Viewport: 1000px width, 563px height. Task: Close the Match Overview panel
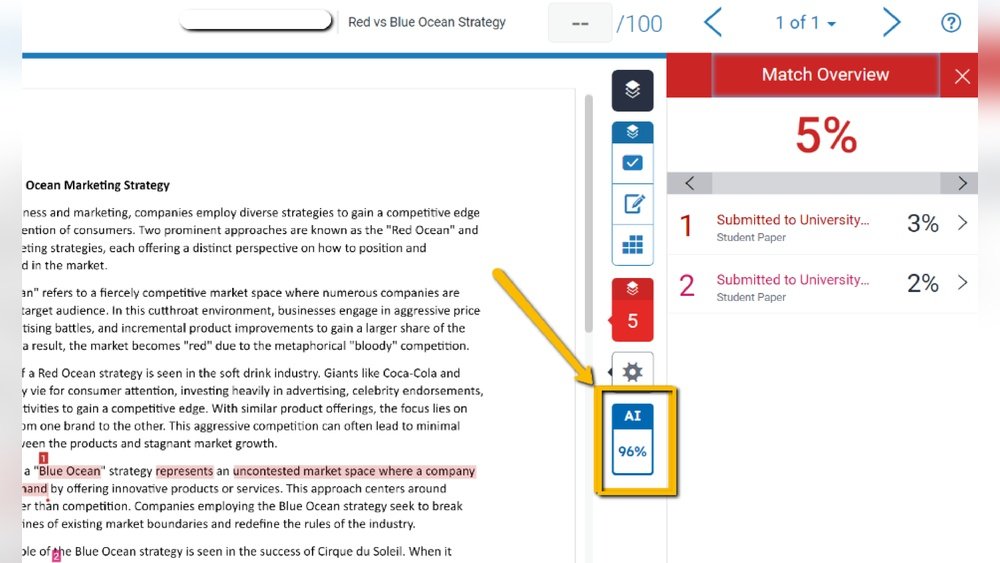click(x=962, y=76)
